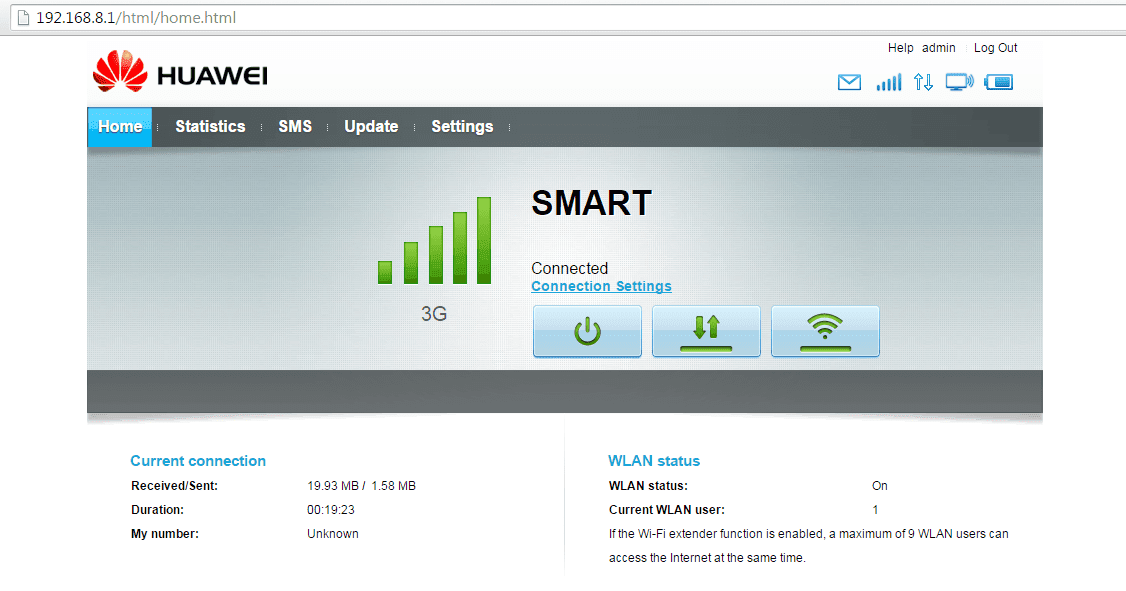Click the My number value Unknown

(x=332, y=534)
